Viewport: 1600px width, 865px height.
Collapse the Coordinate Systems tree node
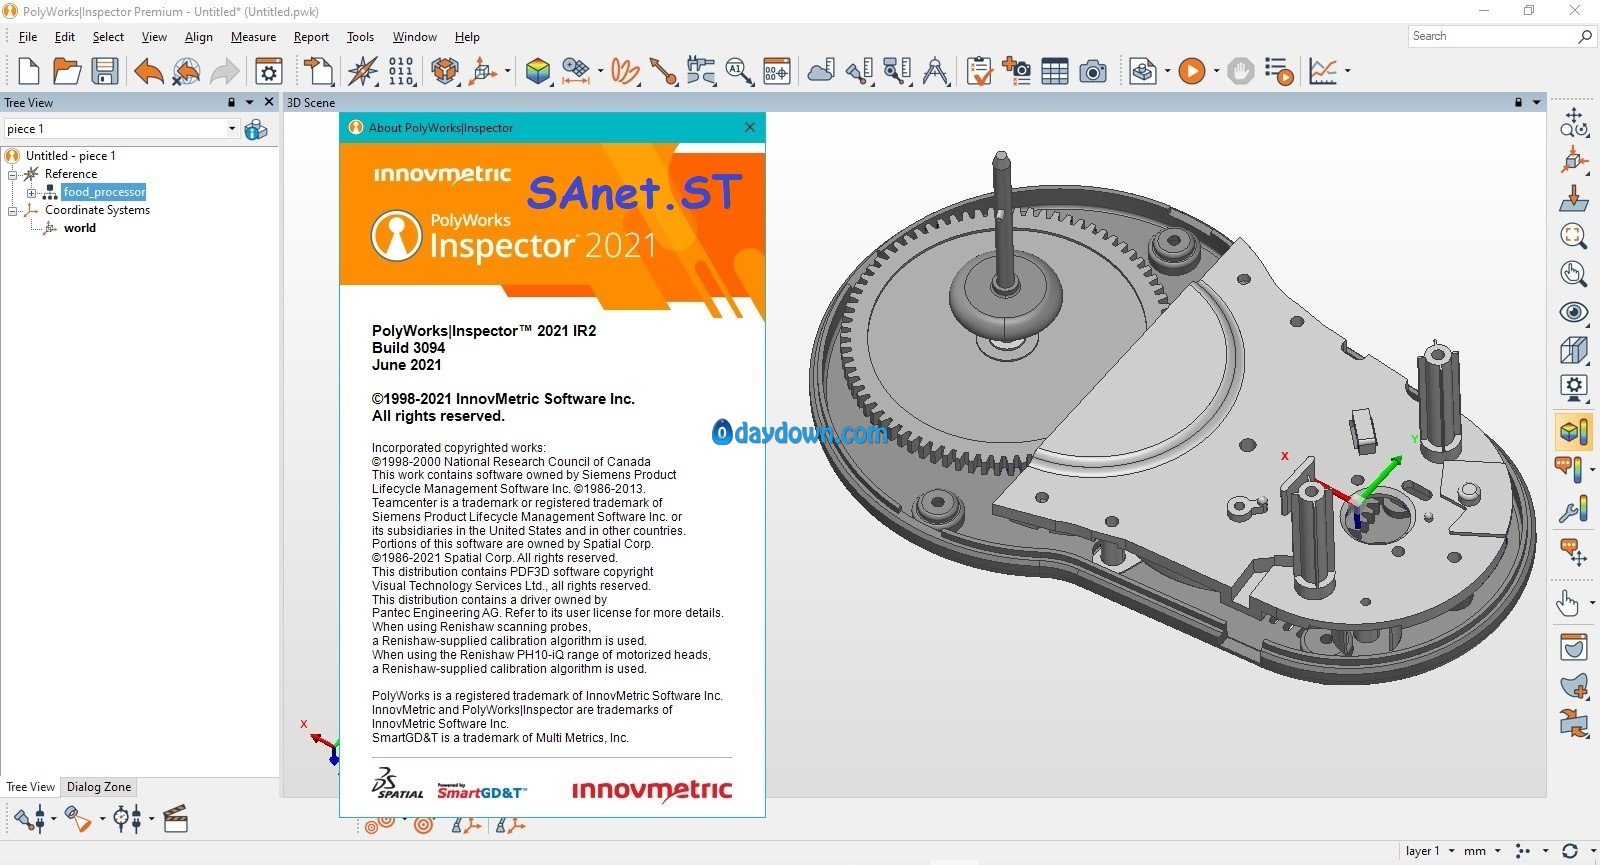click(13, 210)
